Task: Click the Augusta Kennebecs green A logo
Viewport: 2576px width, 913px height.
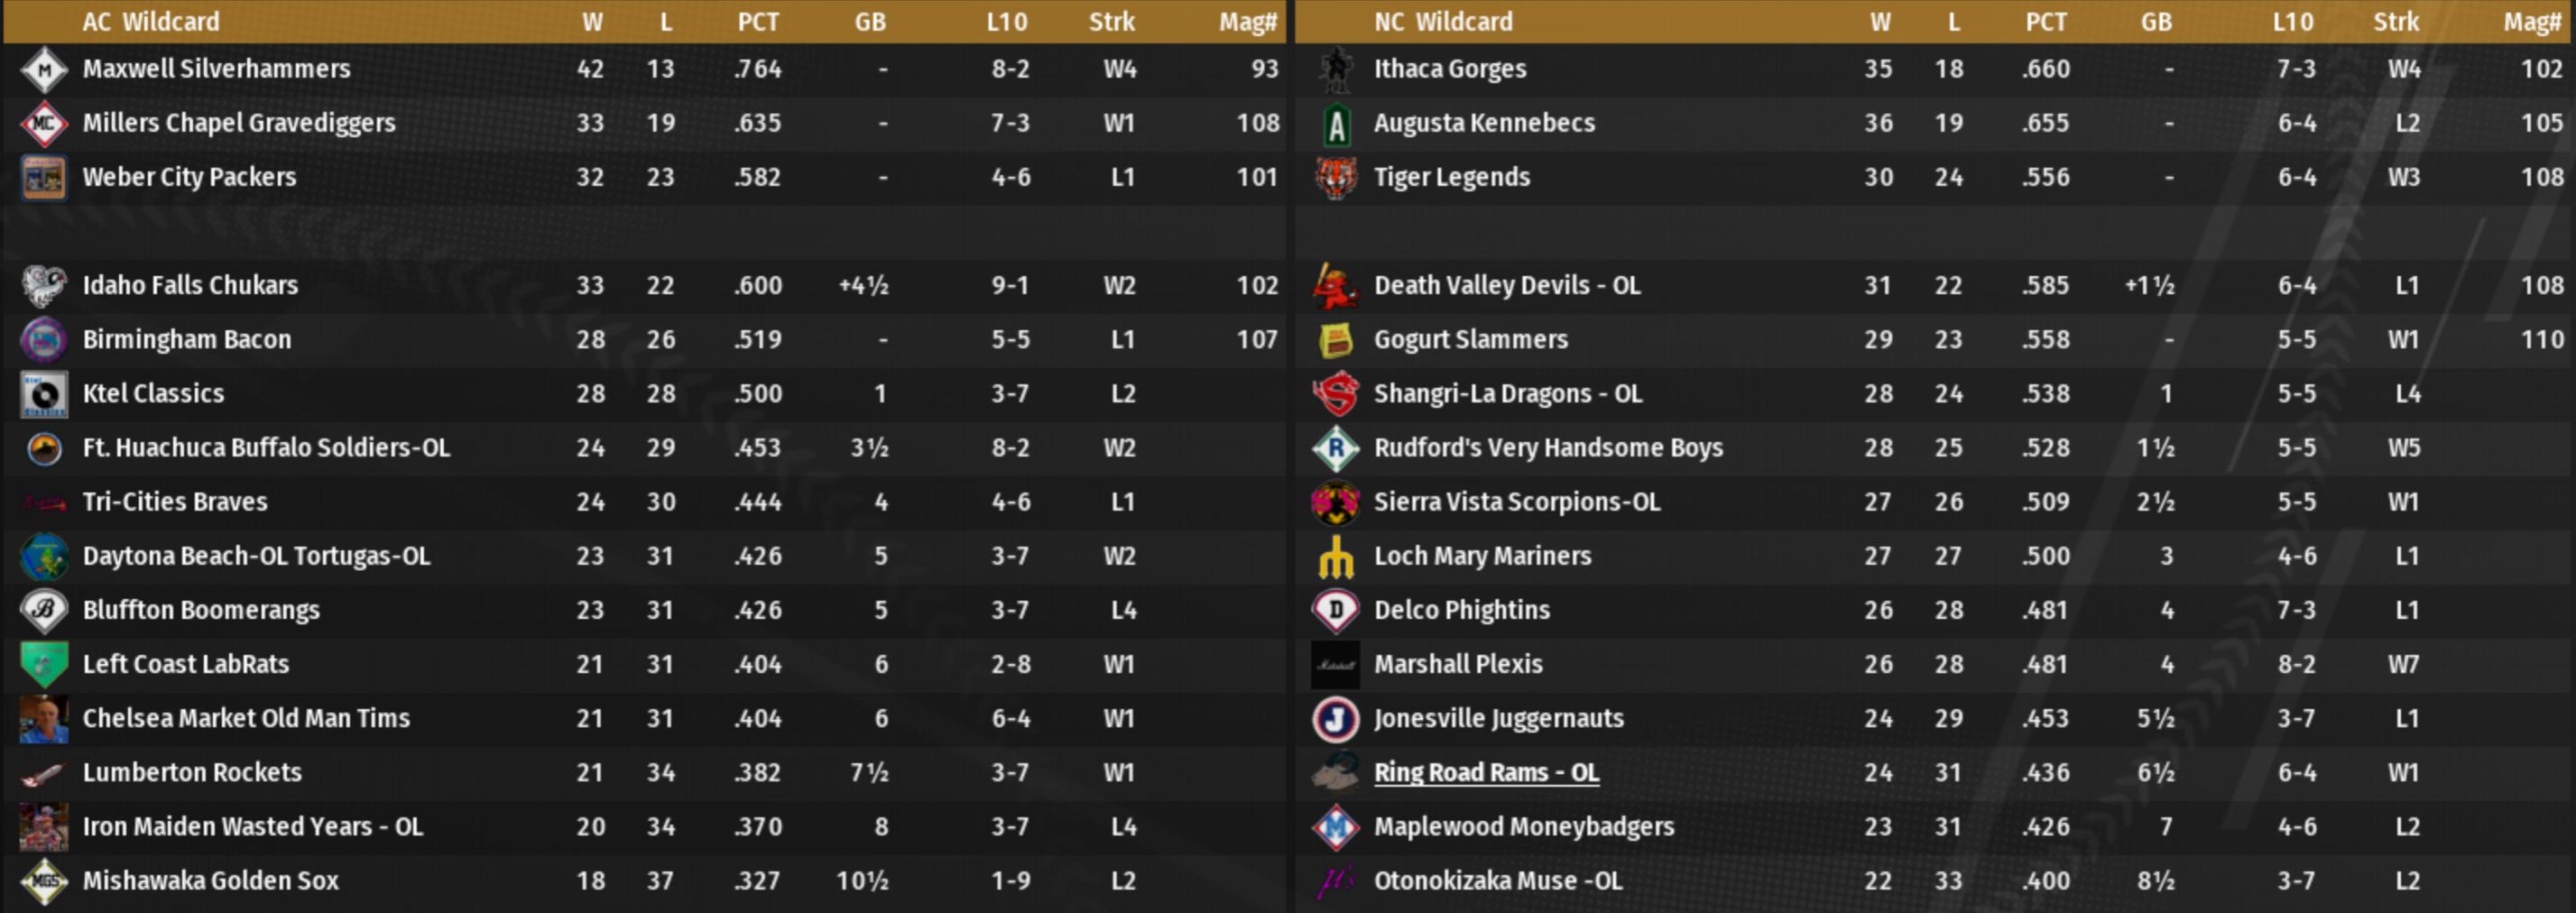Action: coord(1336,124)
